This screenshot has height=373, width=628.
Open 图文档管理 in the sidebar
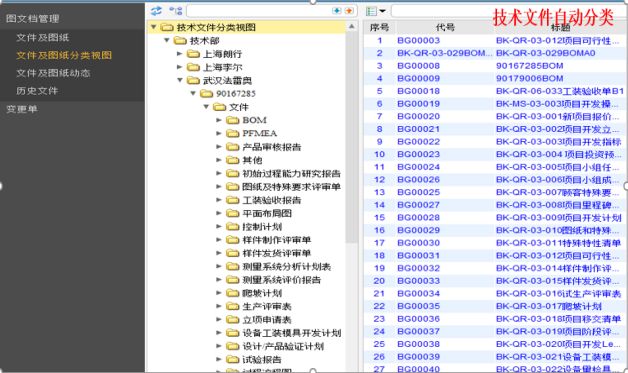click(33, 18)
